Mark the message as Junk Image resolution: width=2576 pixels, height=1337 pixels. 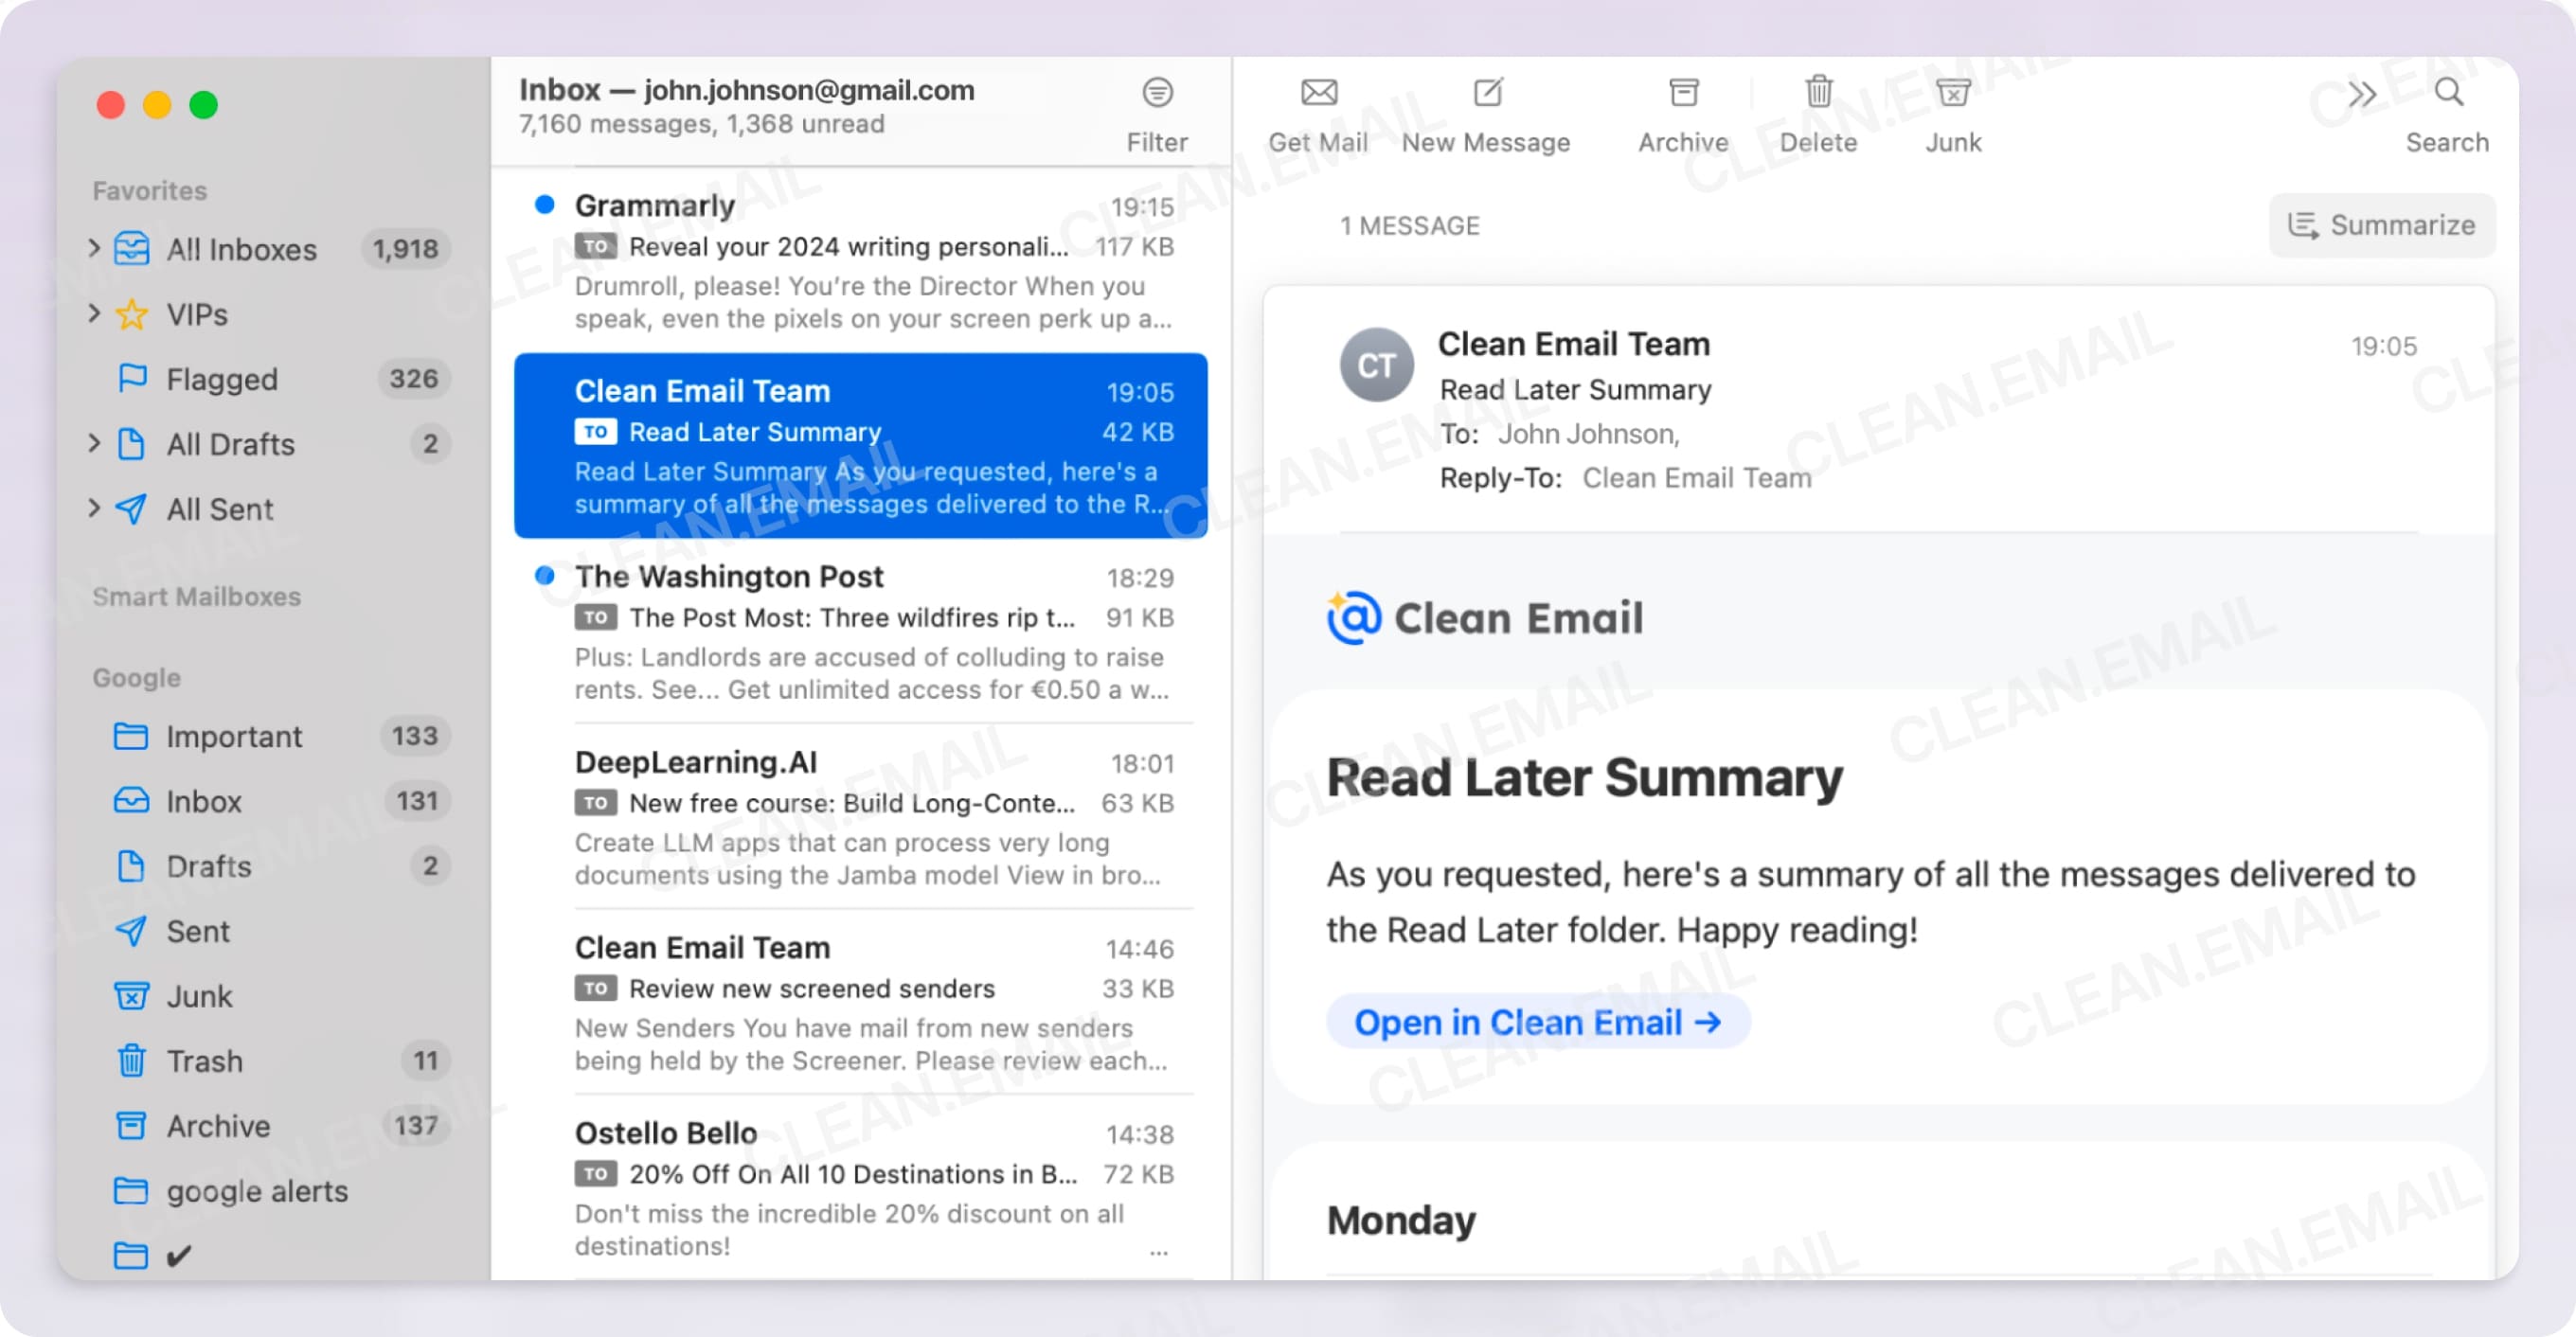click(1951, 95)
